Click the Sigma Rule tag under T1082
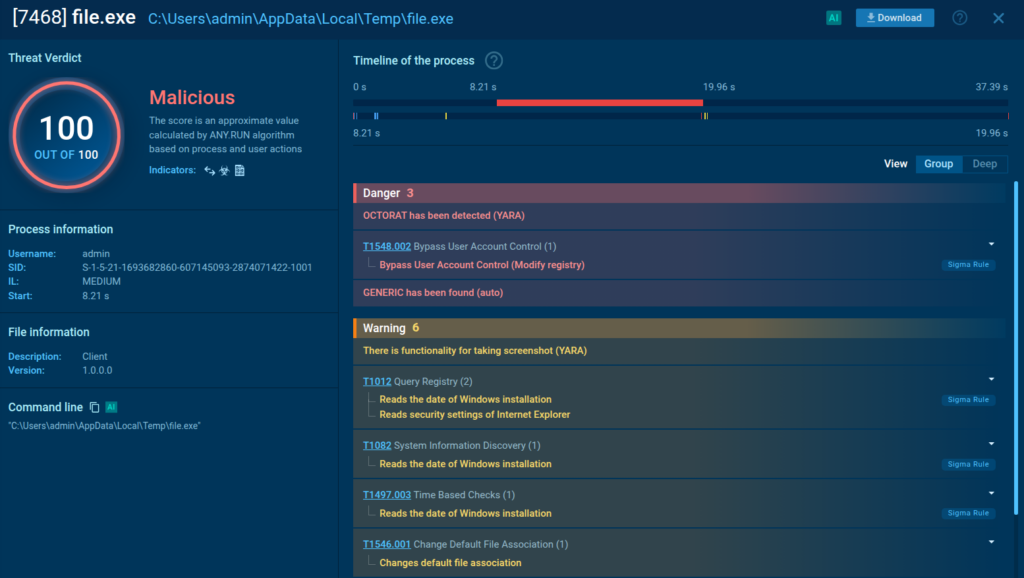This screenshot has height=578, width=1024. [967, 464]
